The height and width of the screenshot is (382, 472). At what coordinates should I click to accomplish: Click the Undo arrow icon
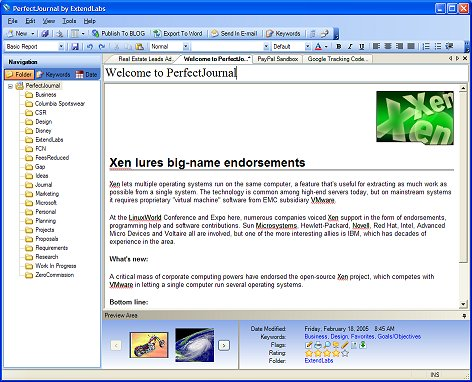(x=90, y=47)
